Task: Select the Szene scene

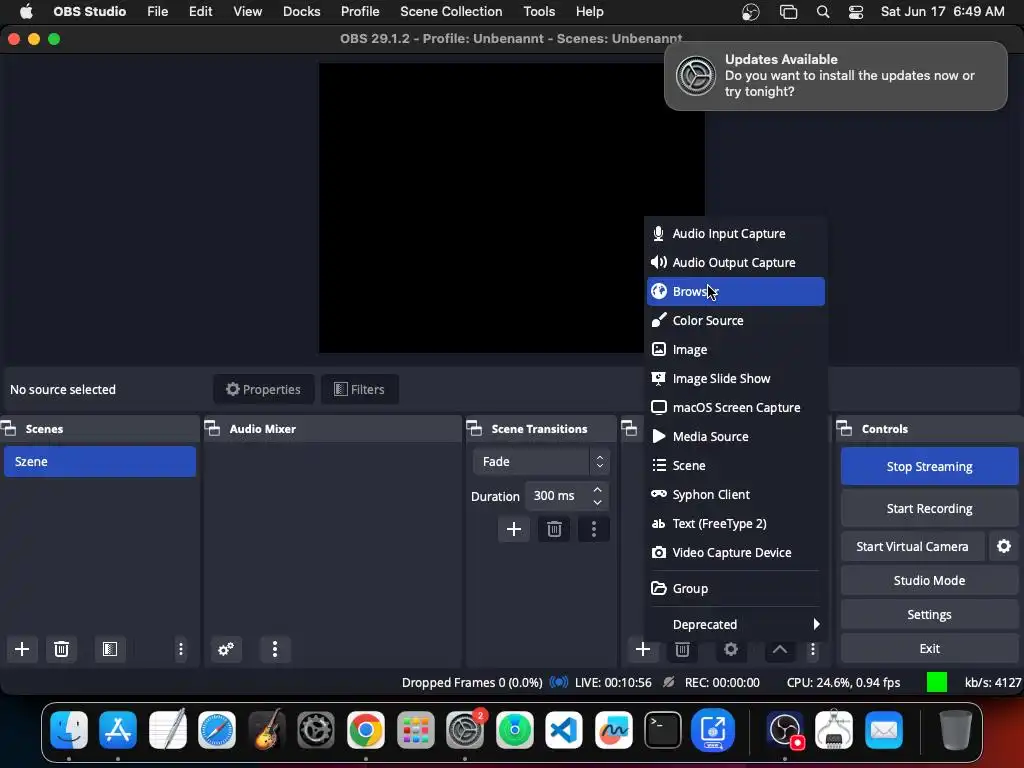Action: pos(100,462)
